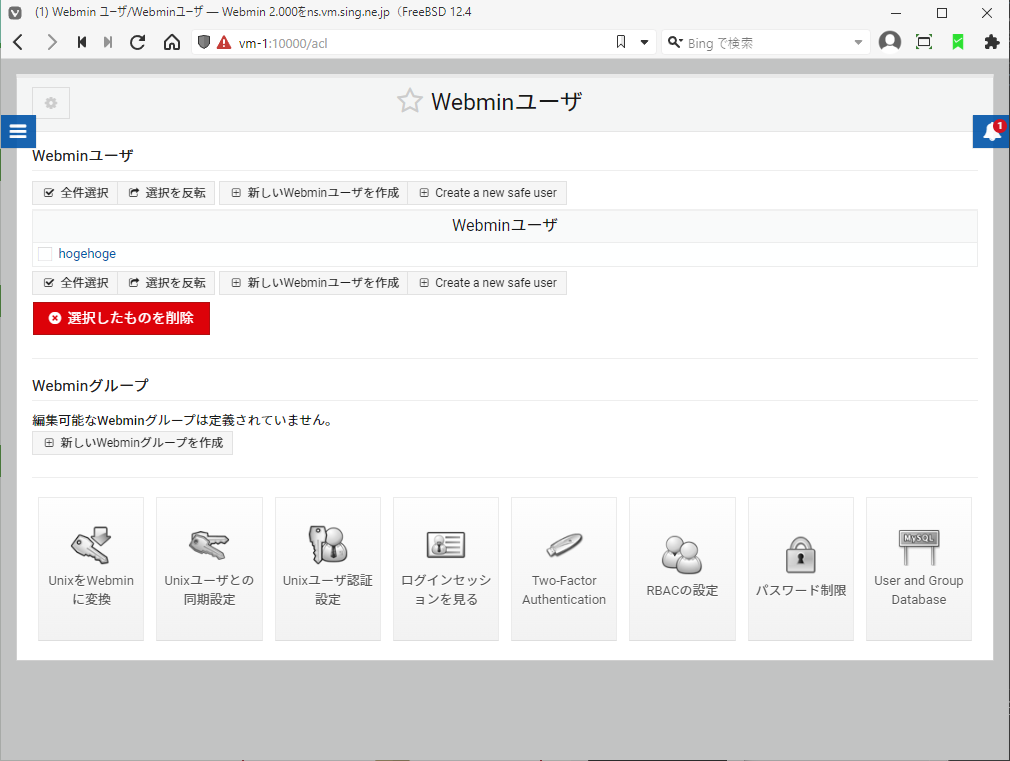Go forward to the next page

point(52,43)
